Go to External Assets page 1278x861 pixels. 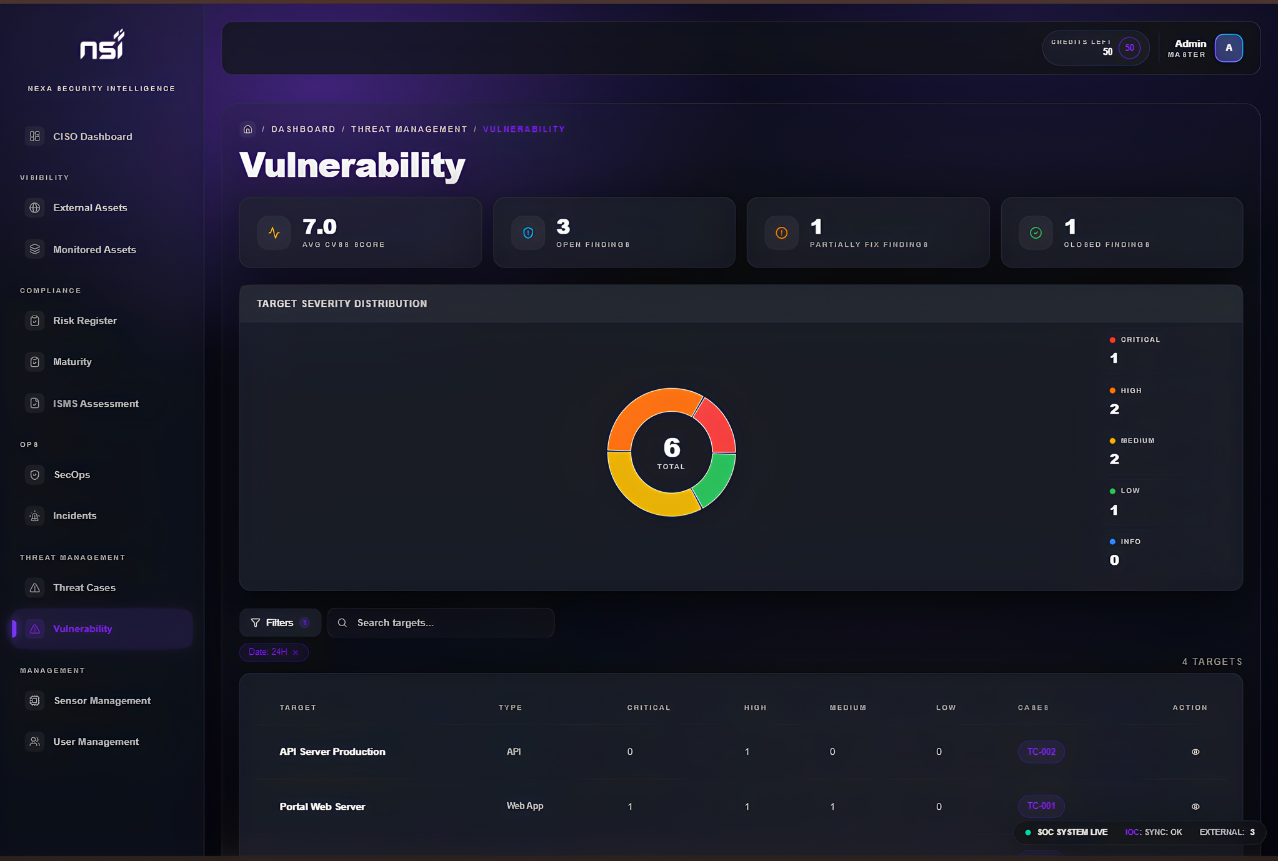click(x=102, y=208)
